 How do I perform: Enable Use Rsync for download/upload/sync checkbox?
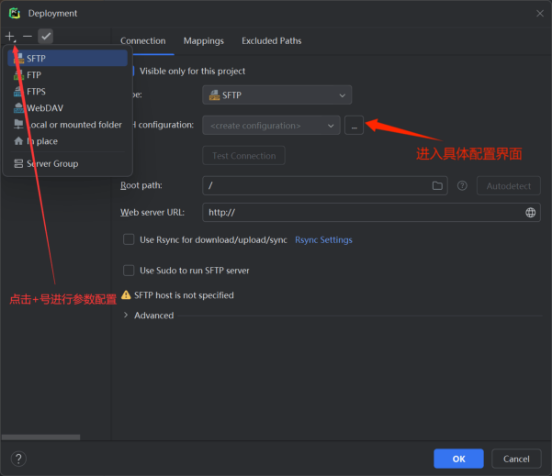(x=128, y=239)
